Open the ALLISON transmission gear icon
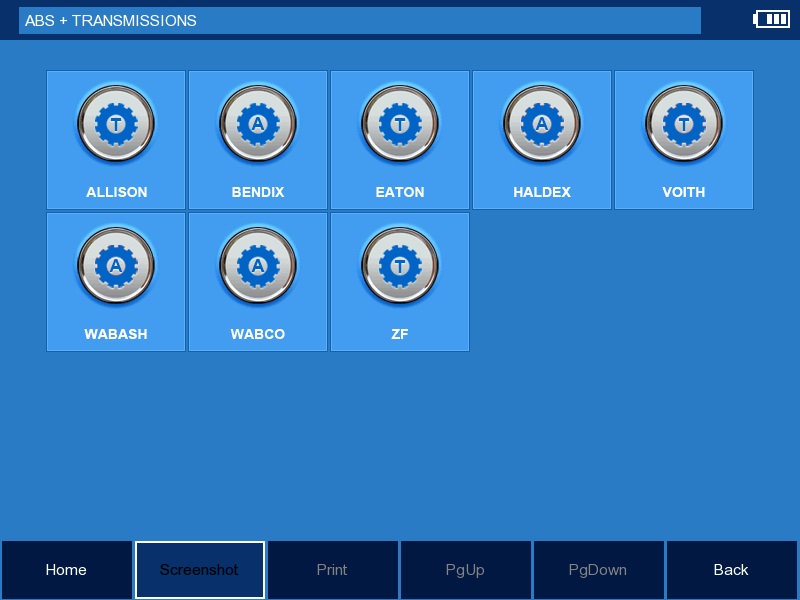Viewport: 800px width, 600px height. coord(116,123)
